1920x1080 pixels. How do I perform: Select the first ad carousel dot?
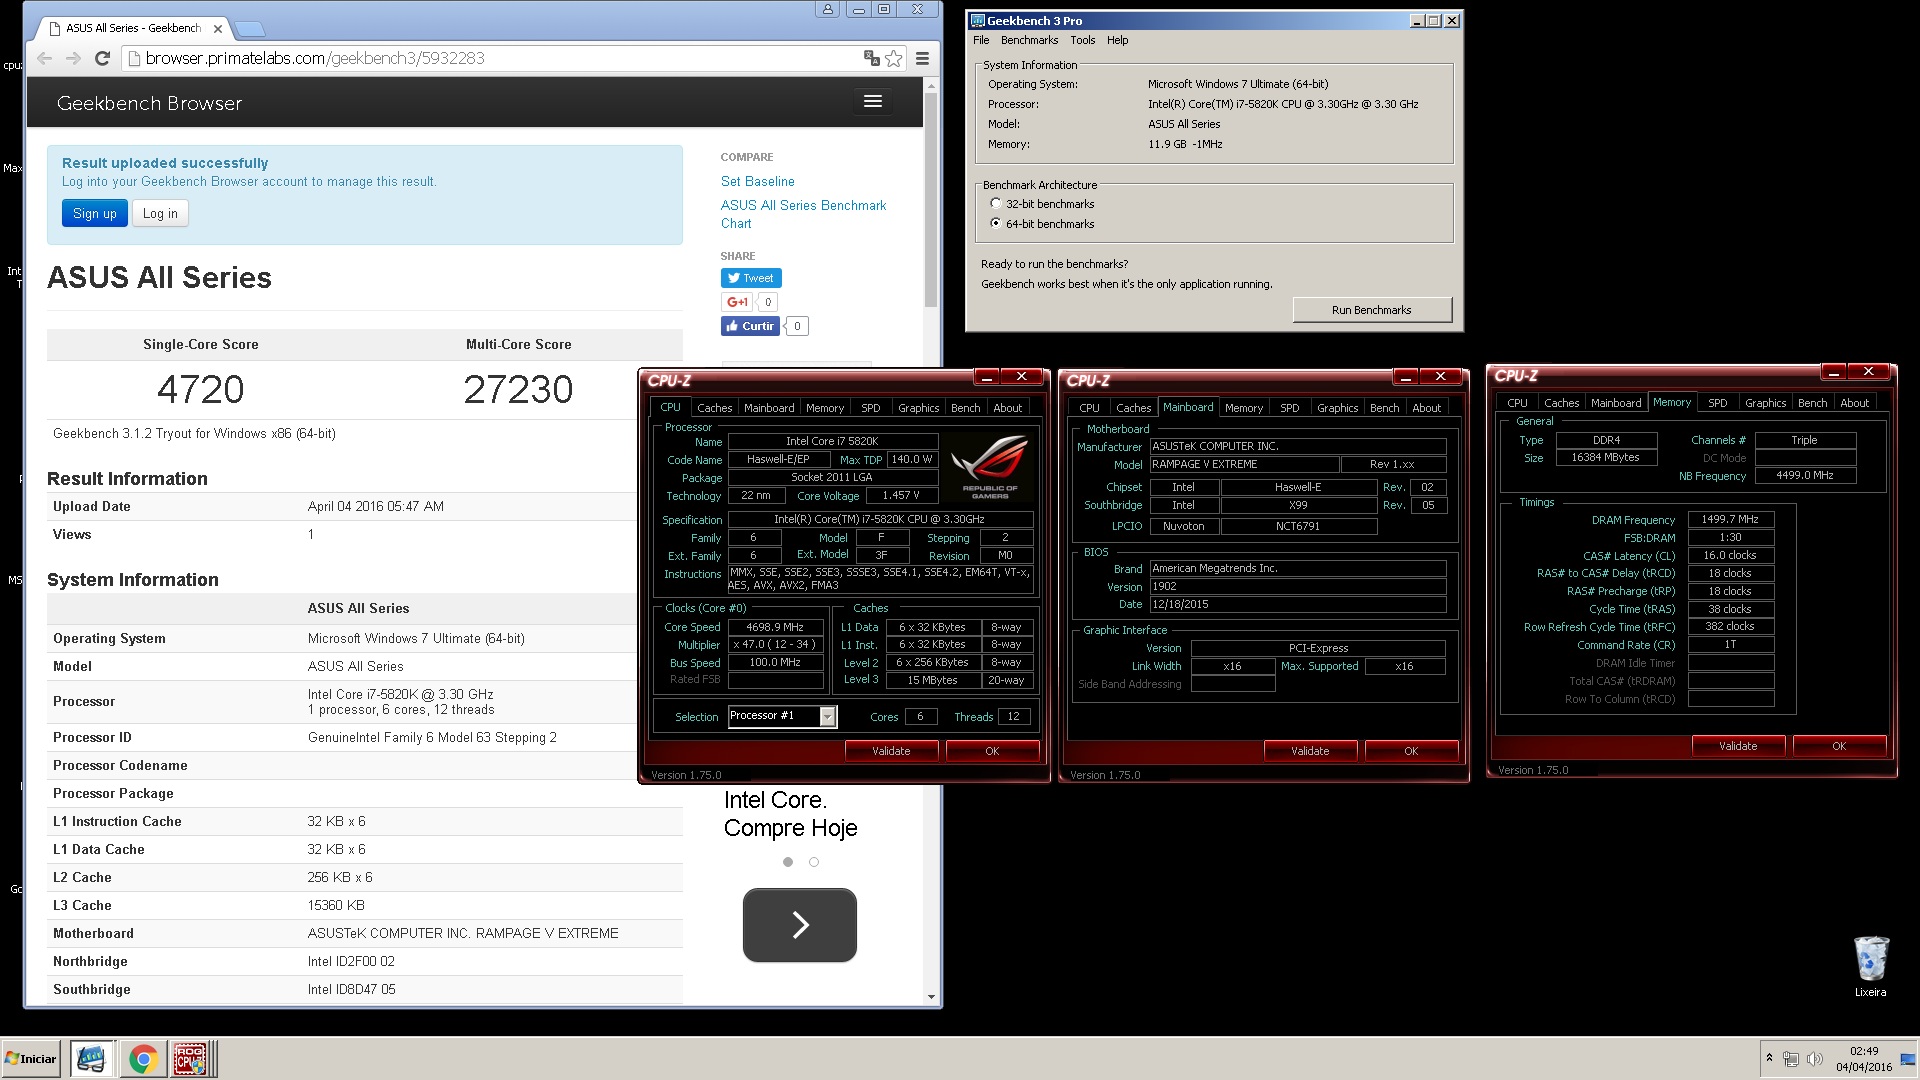click(x=788, y=862)
